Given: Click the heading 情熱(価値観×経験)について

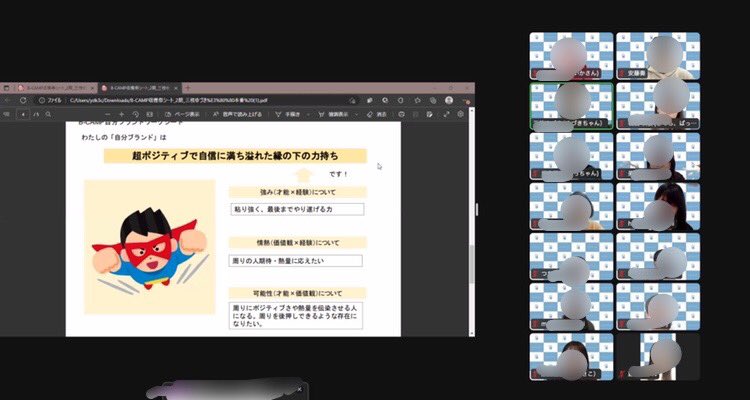Looking at the screenshot, I should point(298,243).
